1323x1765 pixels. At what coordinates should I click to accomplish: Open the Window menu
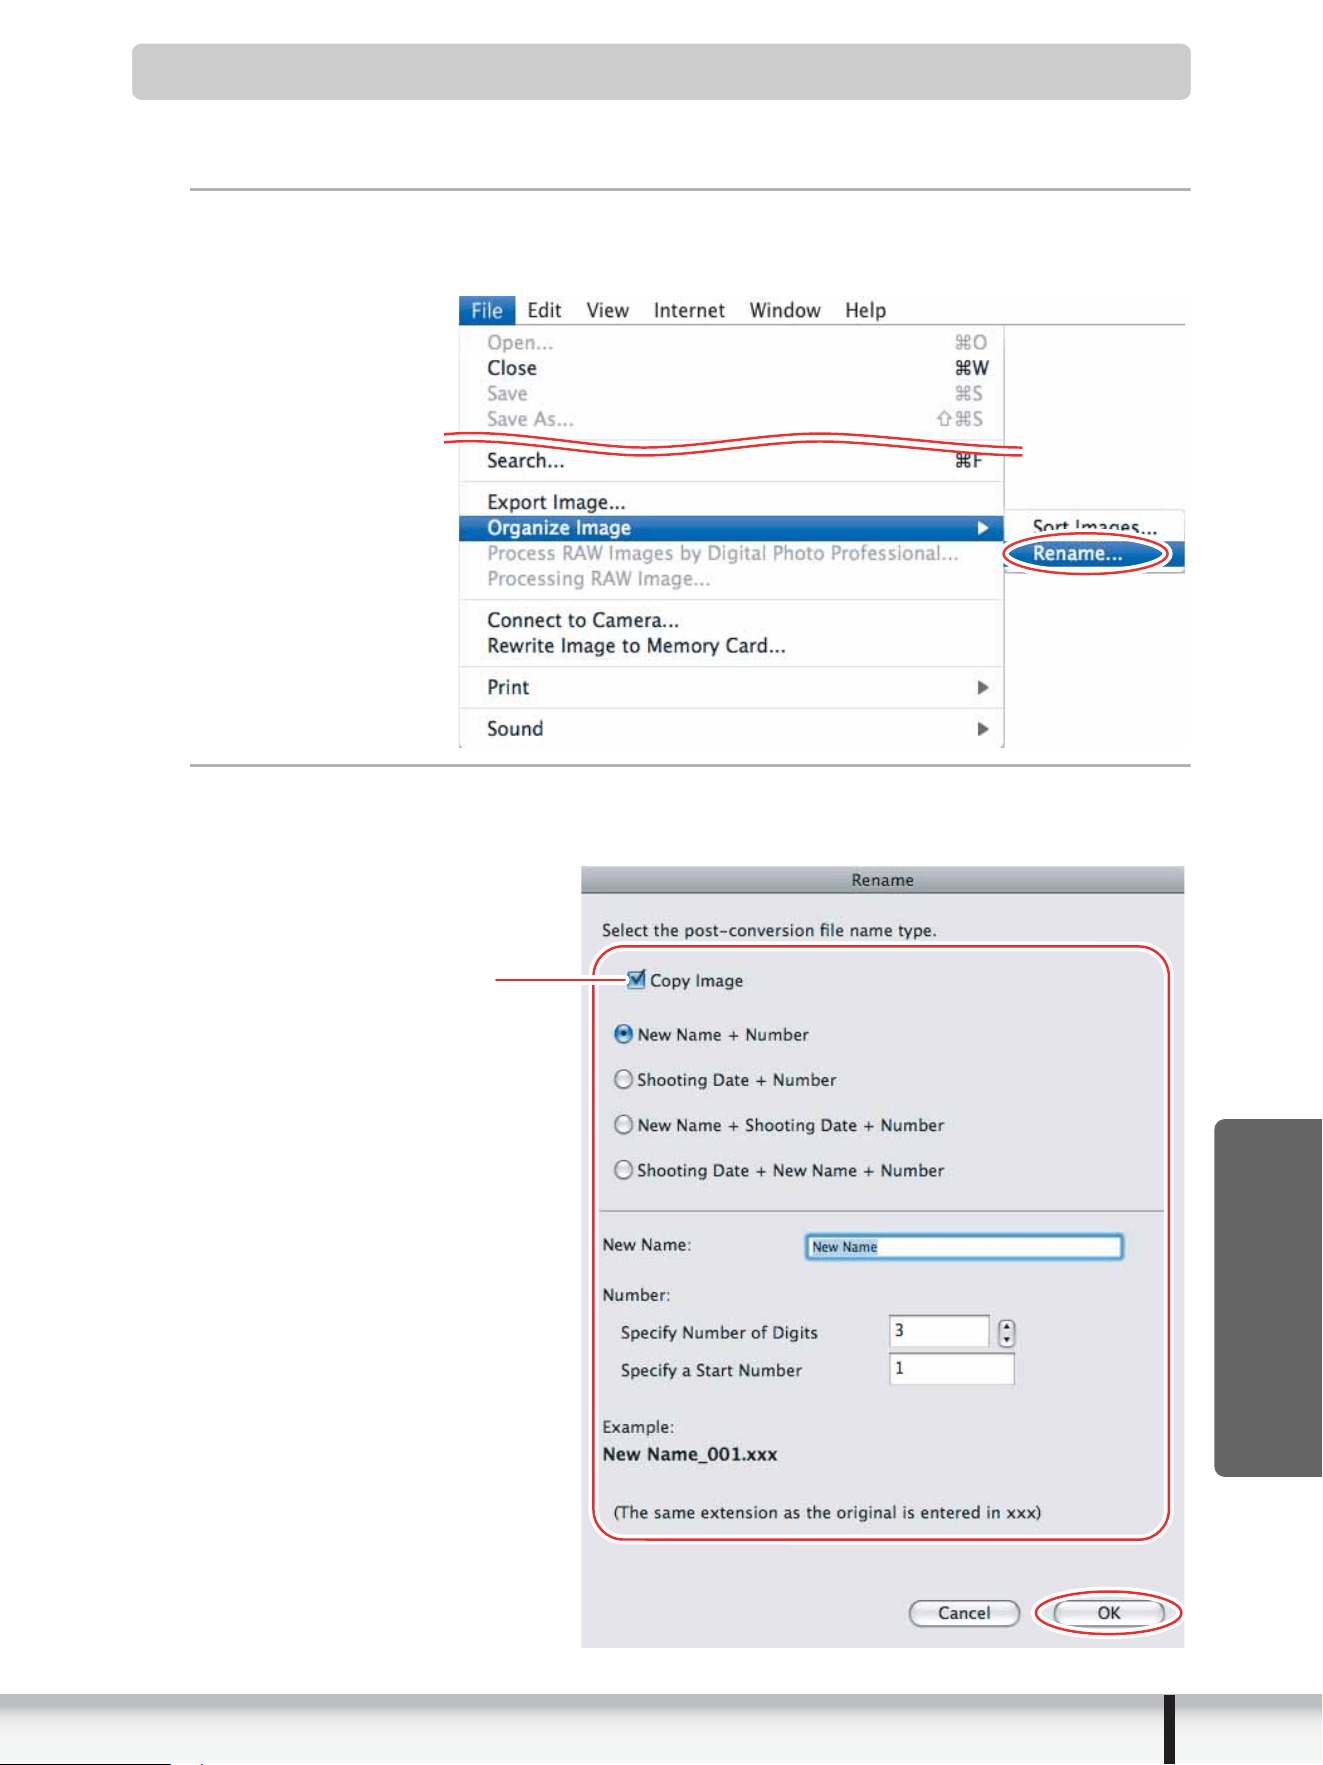tap(785, 310)
